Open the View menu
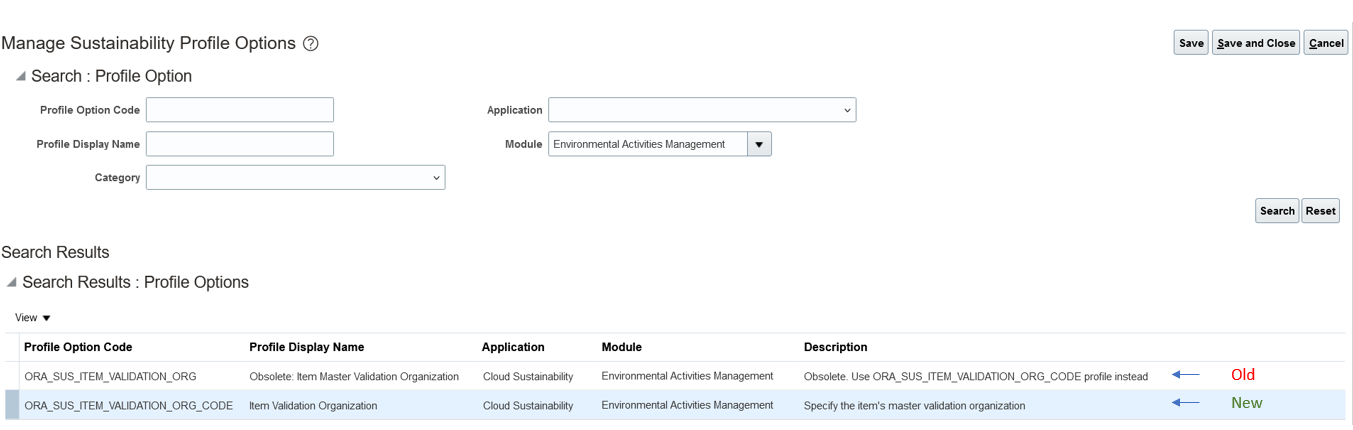 click(x=33, y=318)
